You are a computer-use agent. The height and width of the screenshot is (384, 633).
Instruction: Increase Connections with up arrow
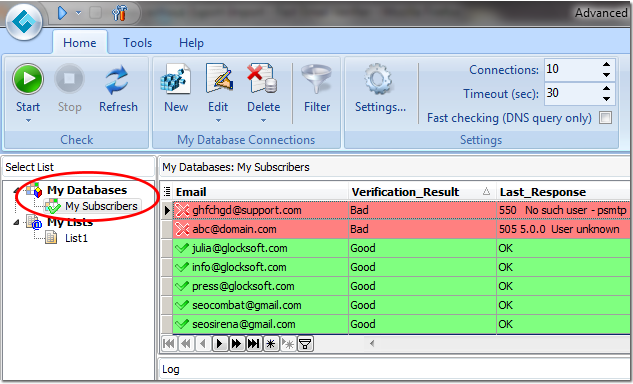pos(606,64)
